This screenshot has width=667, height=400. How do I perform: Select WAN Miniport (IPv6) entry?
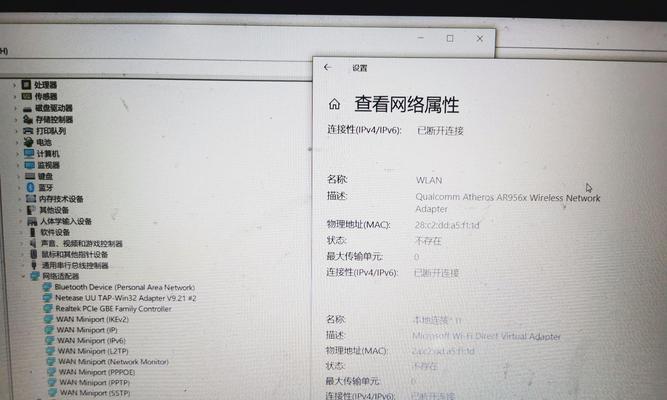coord(91,340)
